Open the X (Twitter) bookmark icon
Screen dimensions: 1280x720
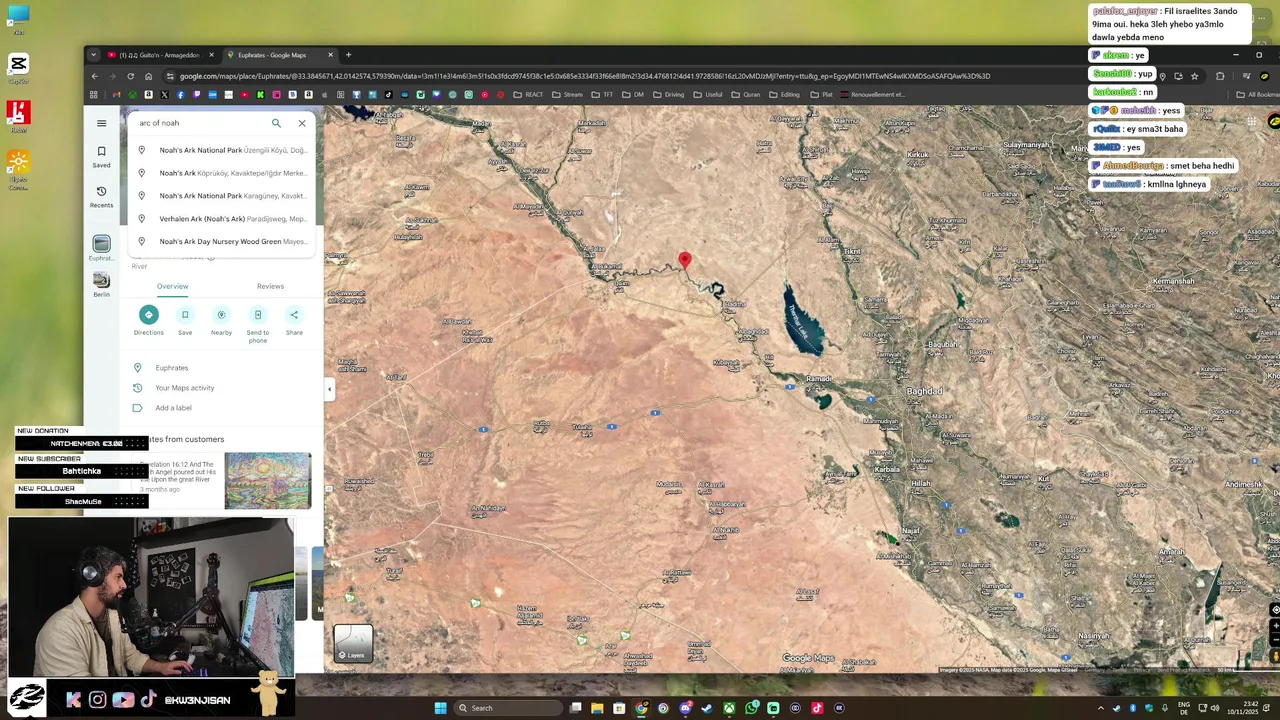point(164,95)
